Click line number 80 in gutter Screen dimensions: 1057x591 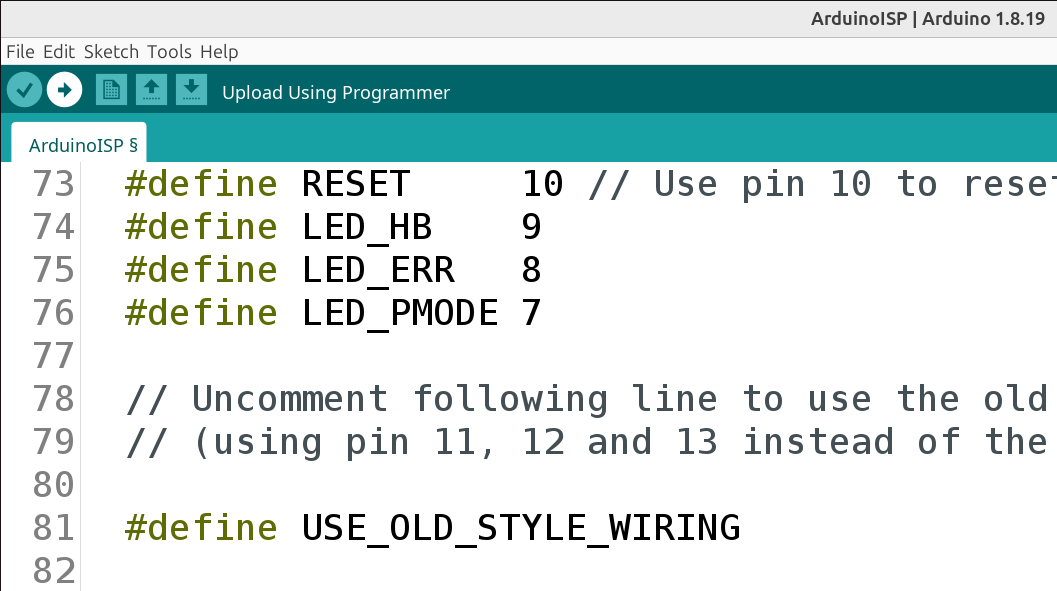[53, 485]
